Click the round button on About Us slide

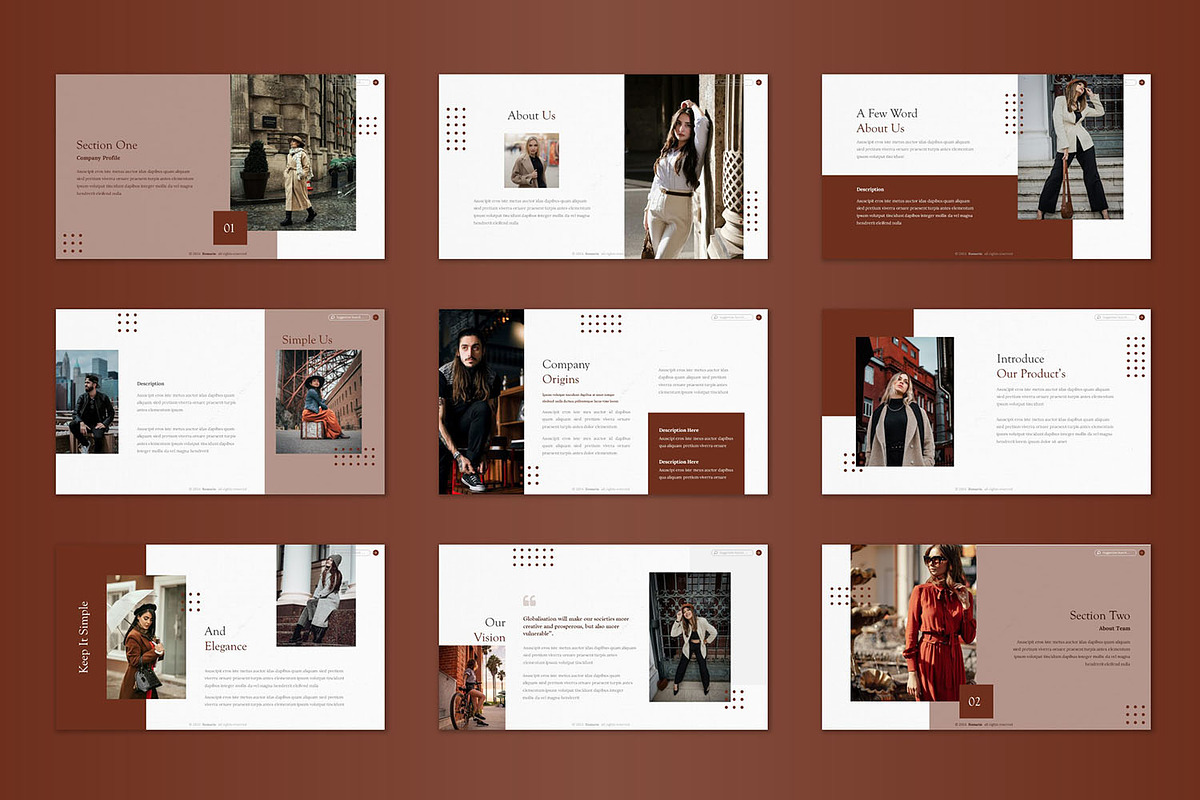(x=759, y=82)
